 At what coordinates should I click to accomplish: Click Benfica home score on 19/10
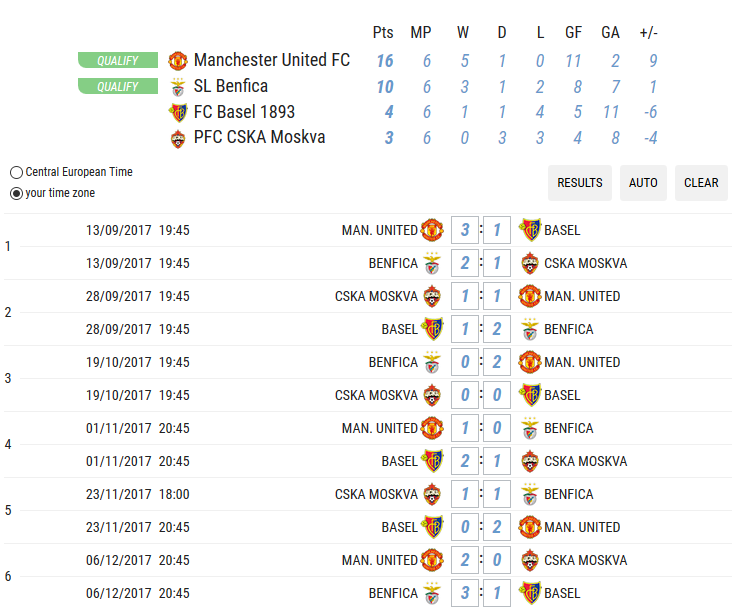click(465, 362)
